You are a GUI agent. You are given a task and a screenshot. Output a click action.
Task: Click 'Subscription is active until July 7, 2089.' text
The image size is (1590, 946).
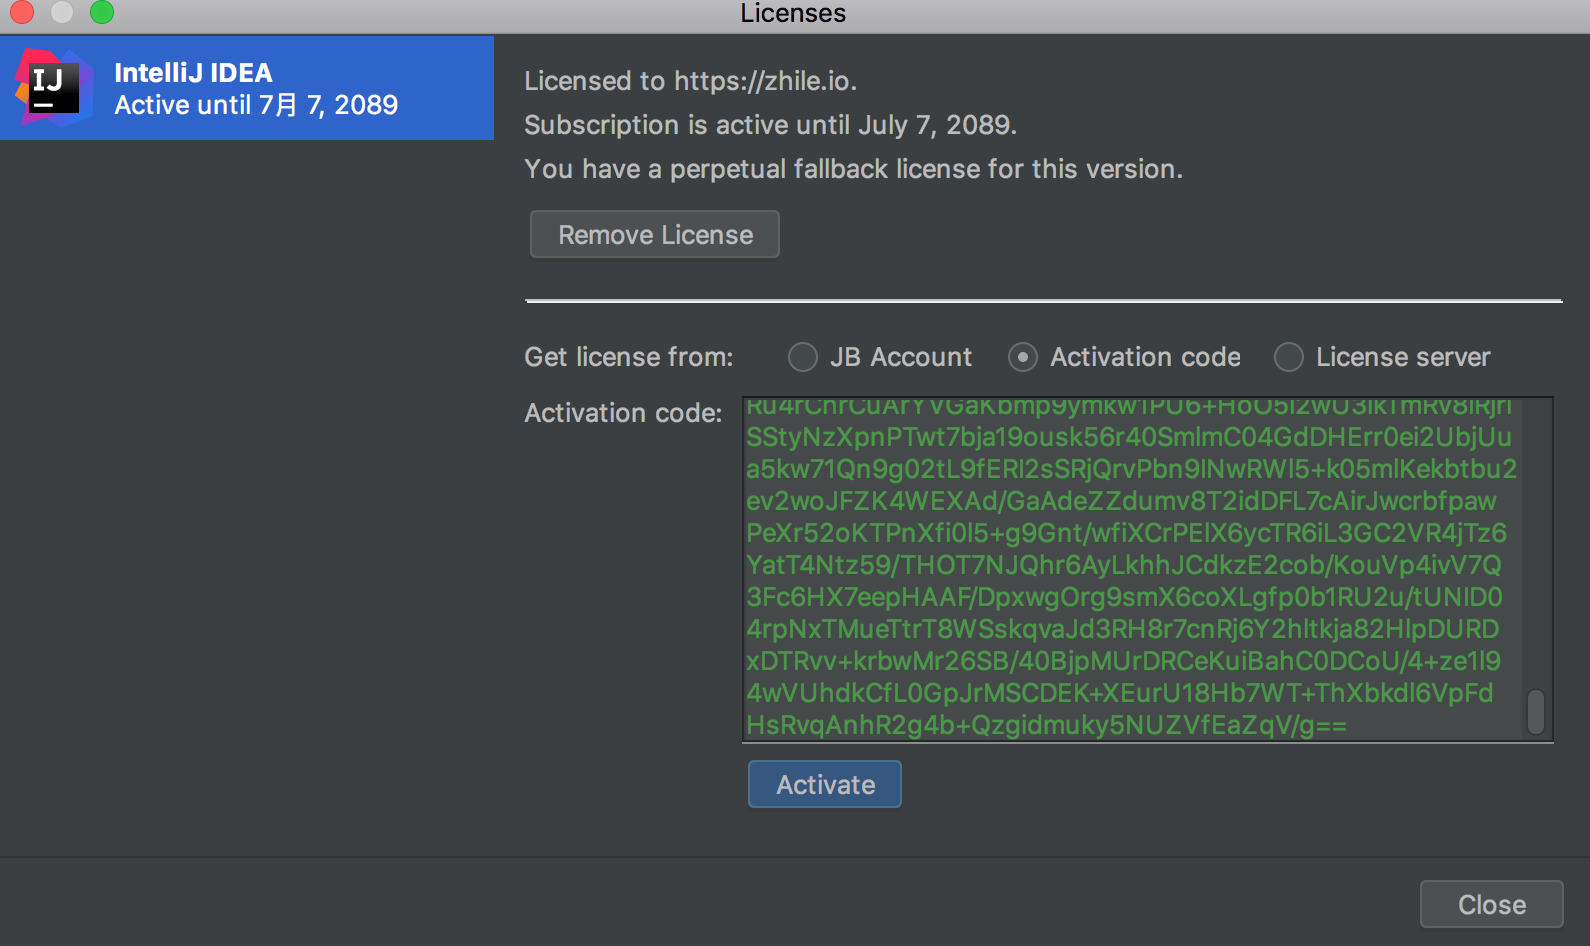[771, 125]
